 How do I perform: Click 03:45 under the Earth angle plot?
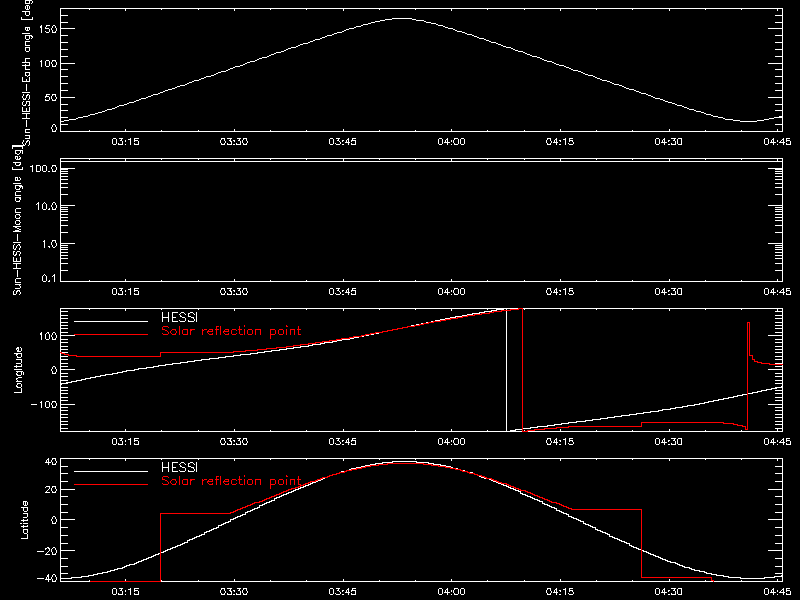342,142
